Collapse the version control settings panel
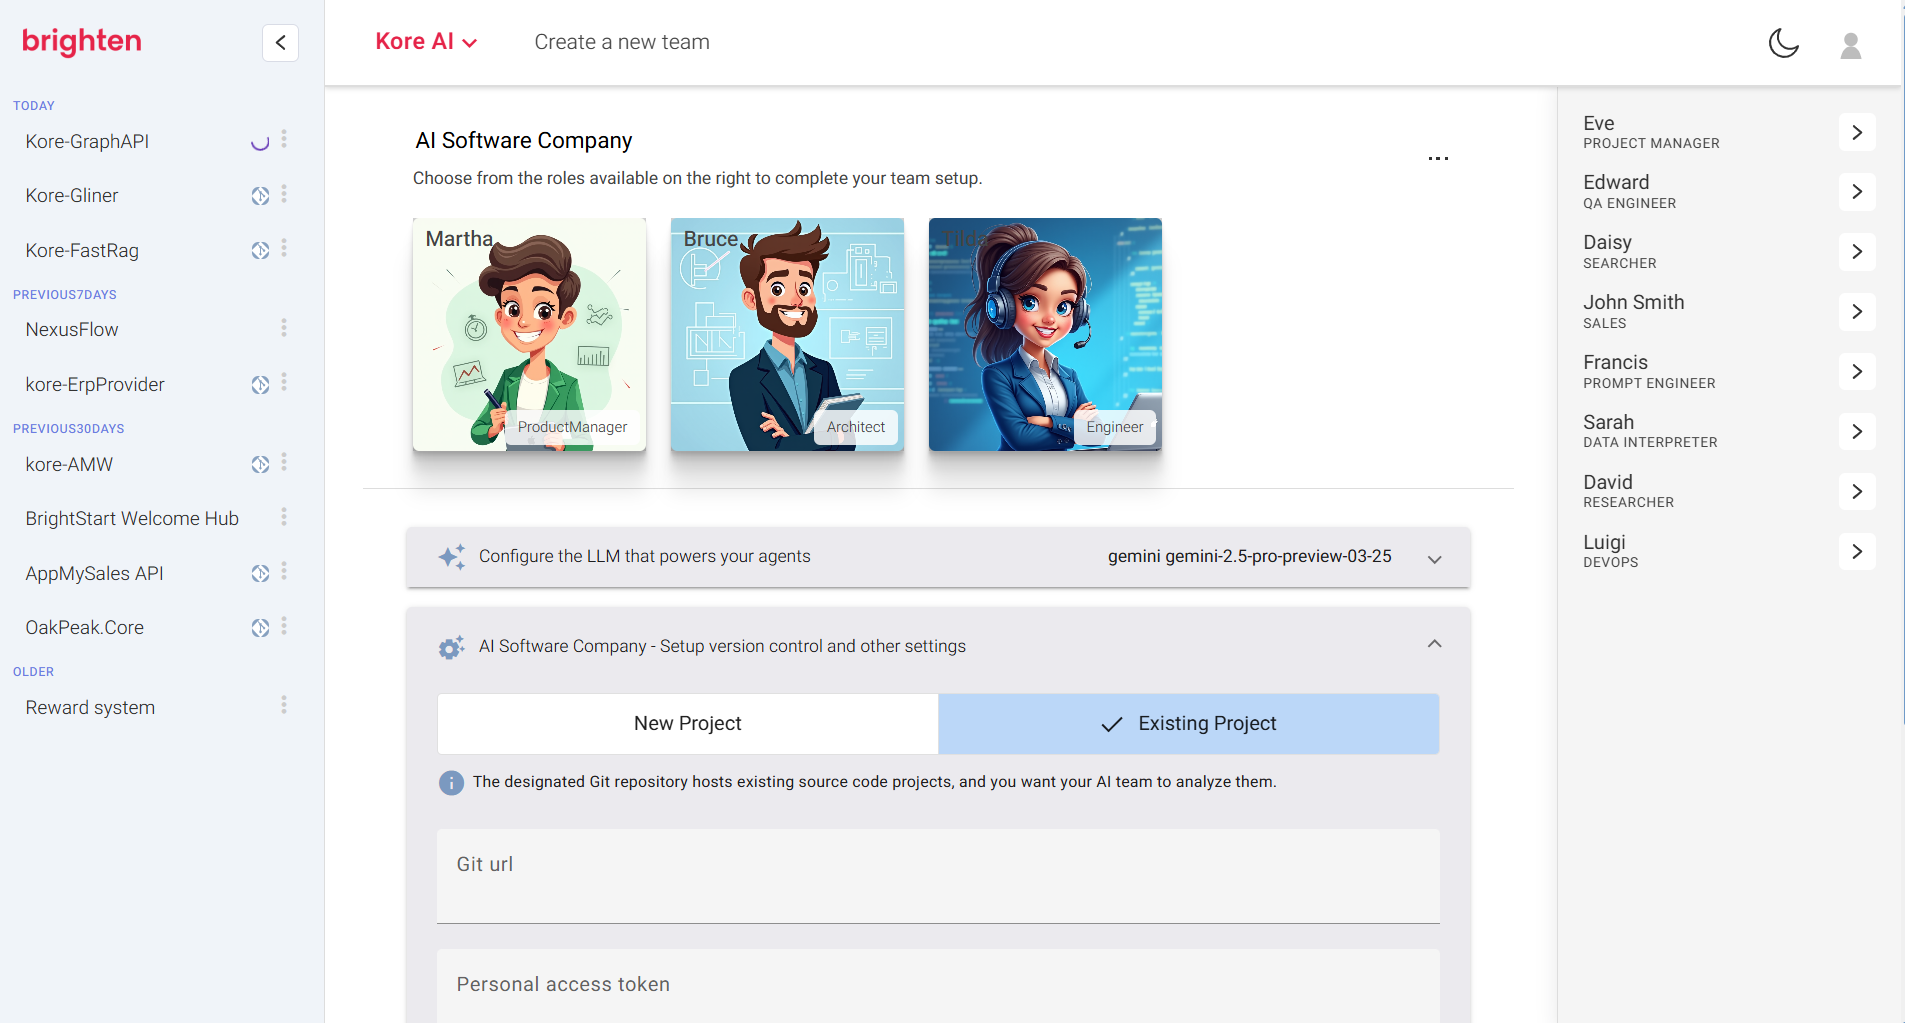The width and height of the screenshot is (1905, 1023). 1434,645
